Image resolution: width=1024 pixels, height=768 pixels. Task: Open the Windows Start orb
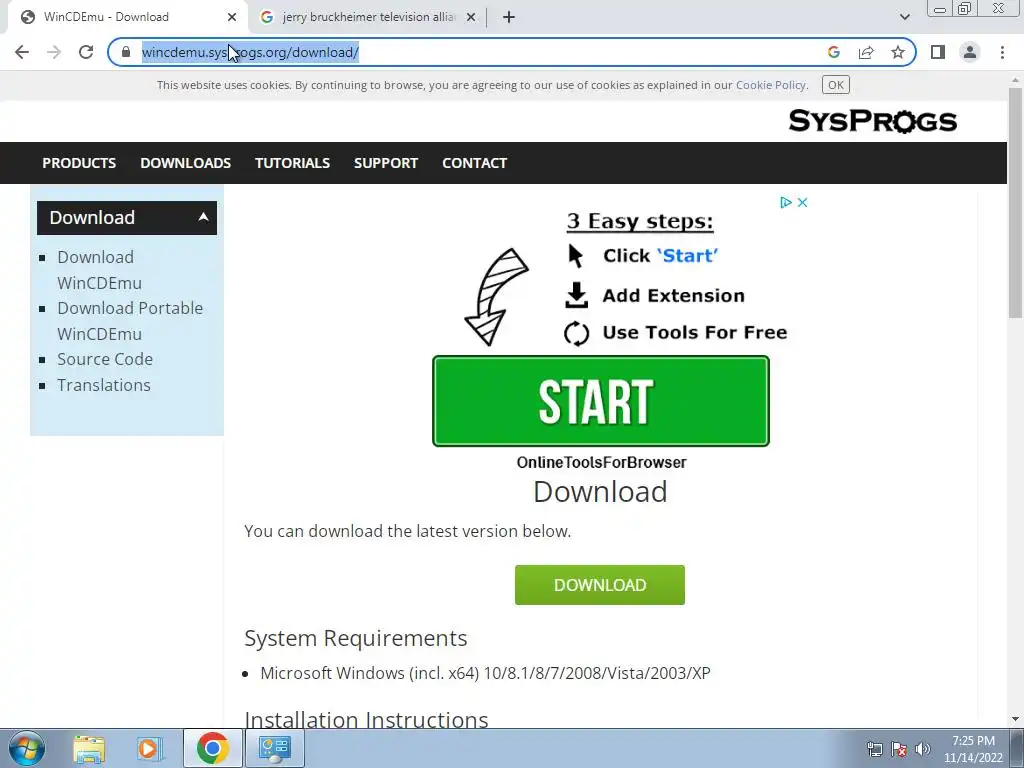tap(27, 748)
